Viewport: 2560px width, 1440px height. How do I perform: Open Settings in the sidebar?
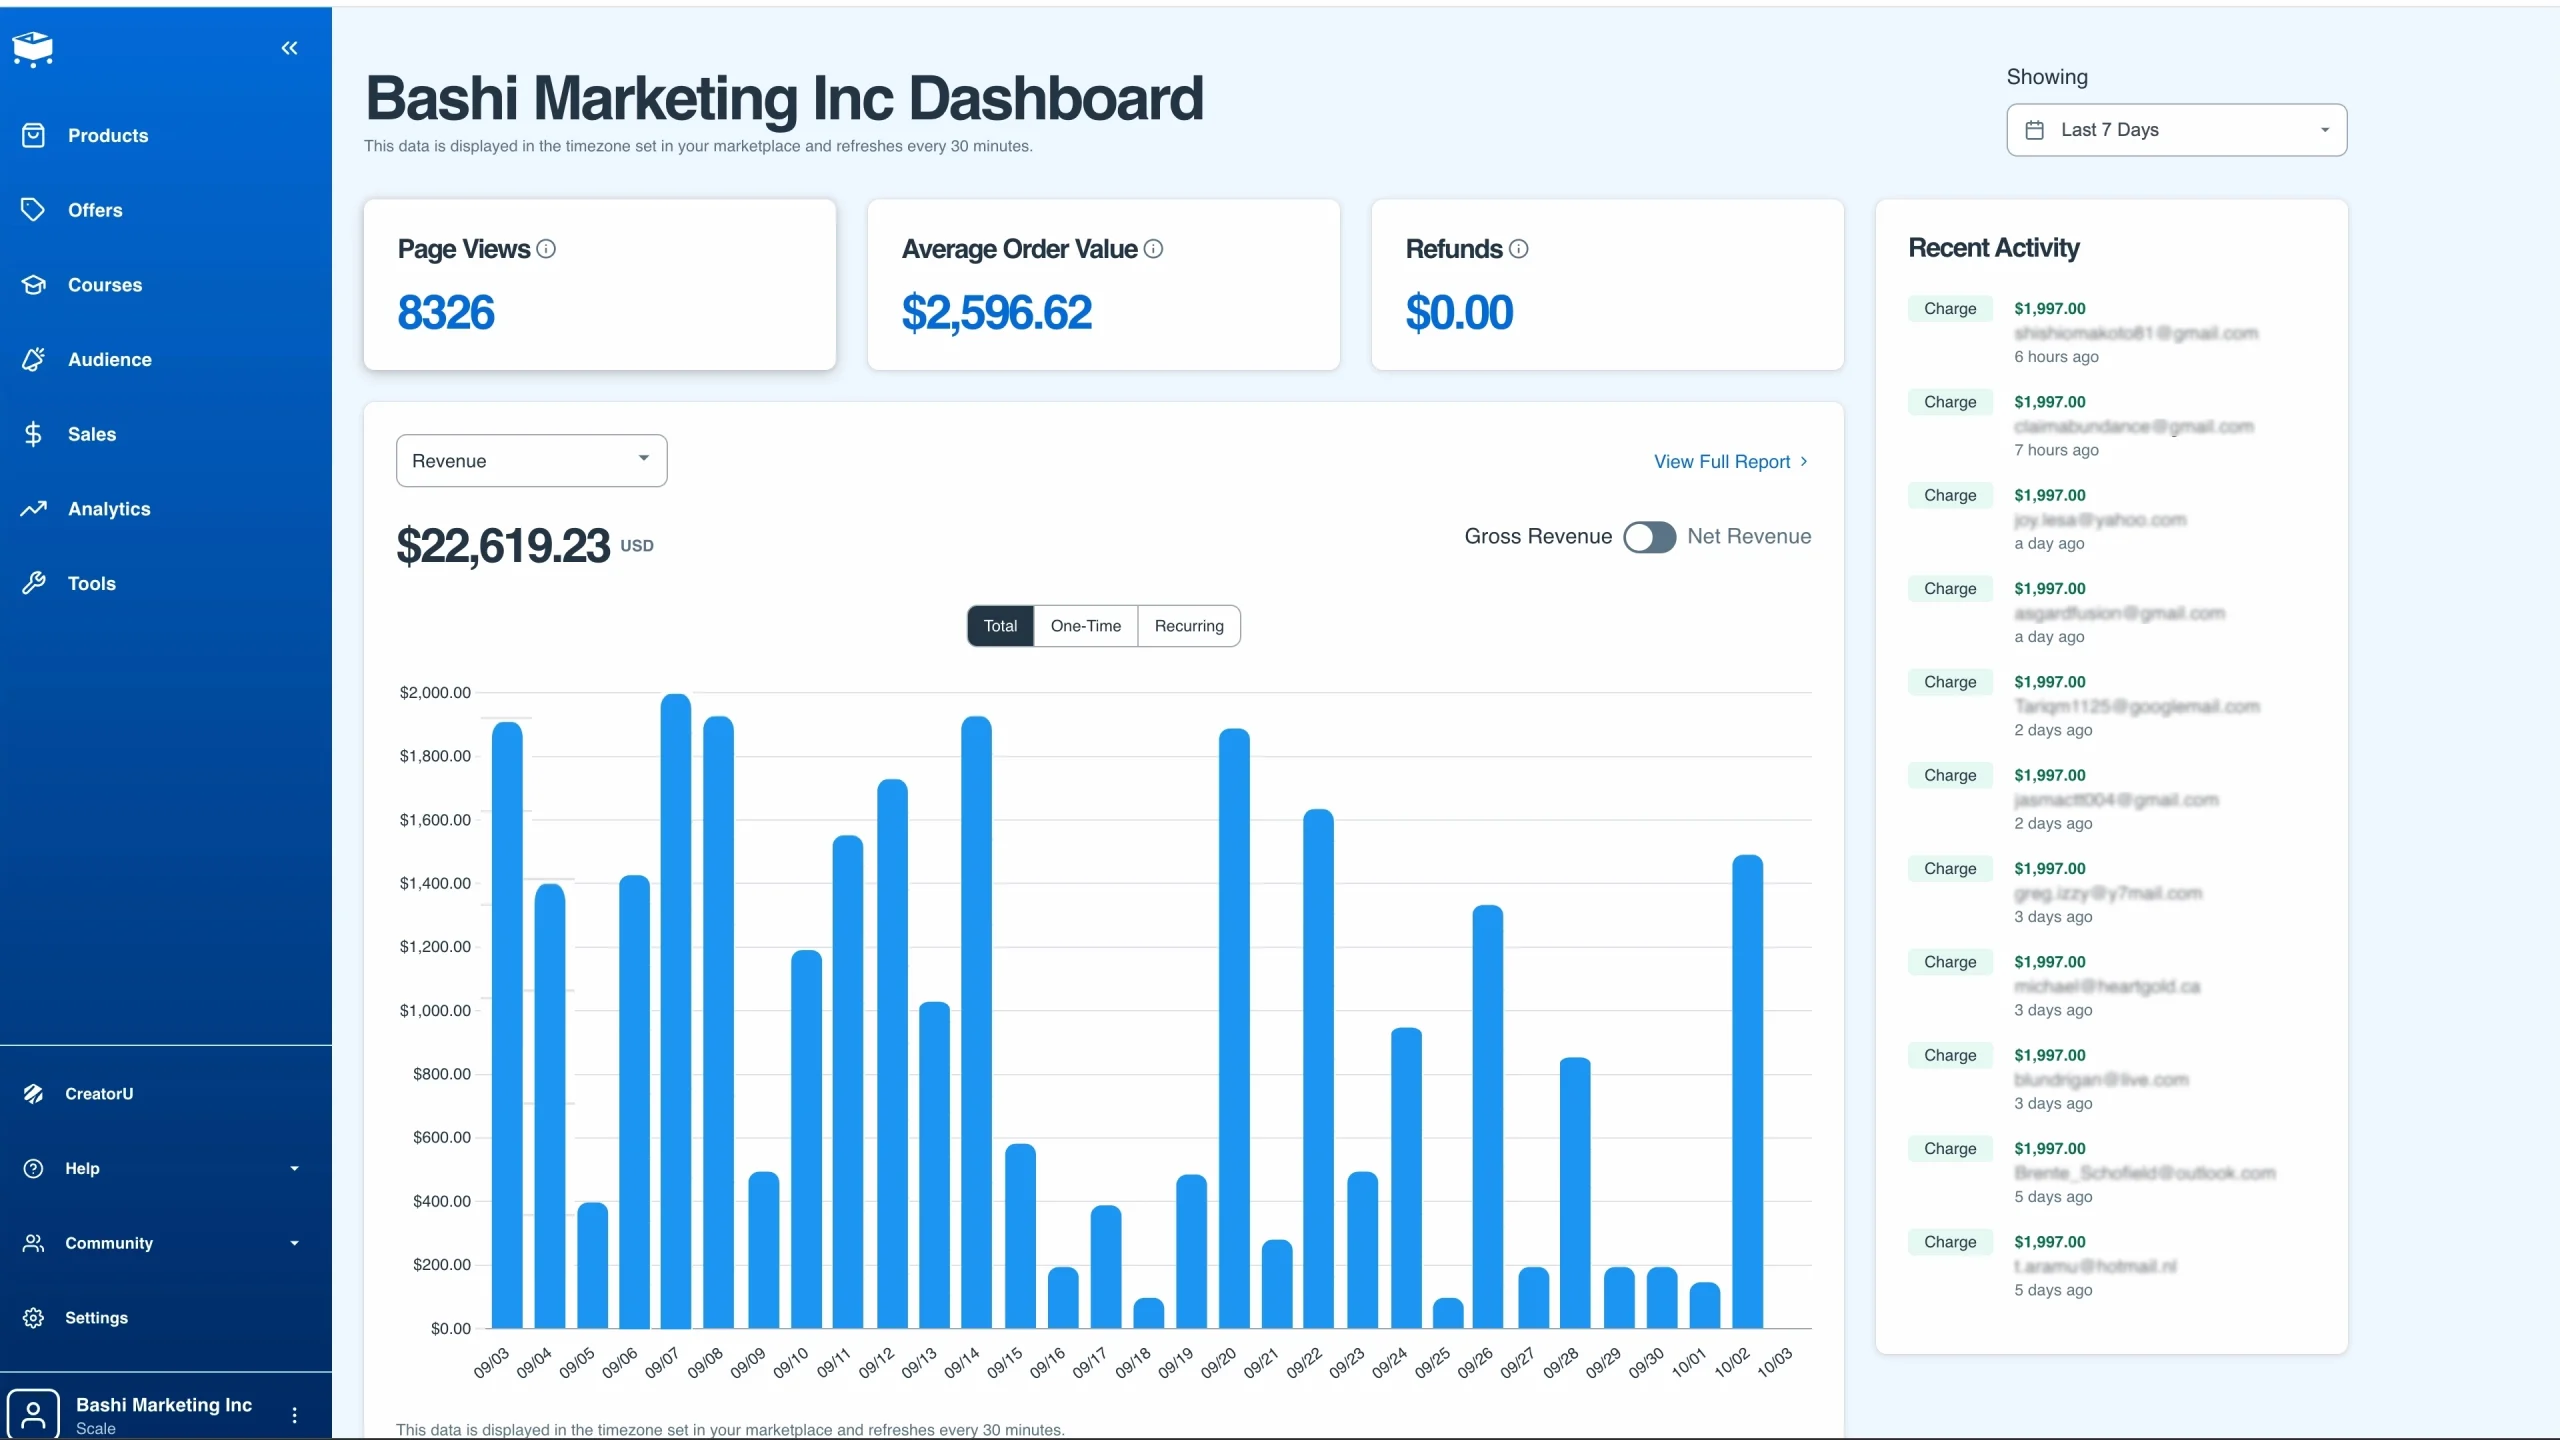point(96,1318)
